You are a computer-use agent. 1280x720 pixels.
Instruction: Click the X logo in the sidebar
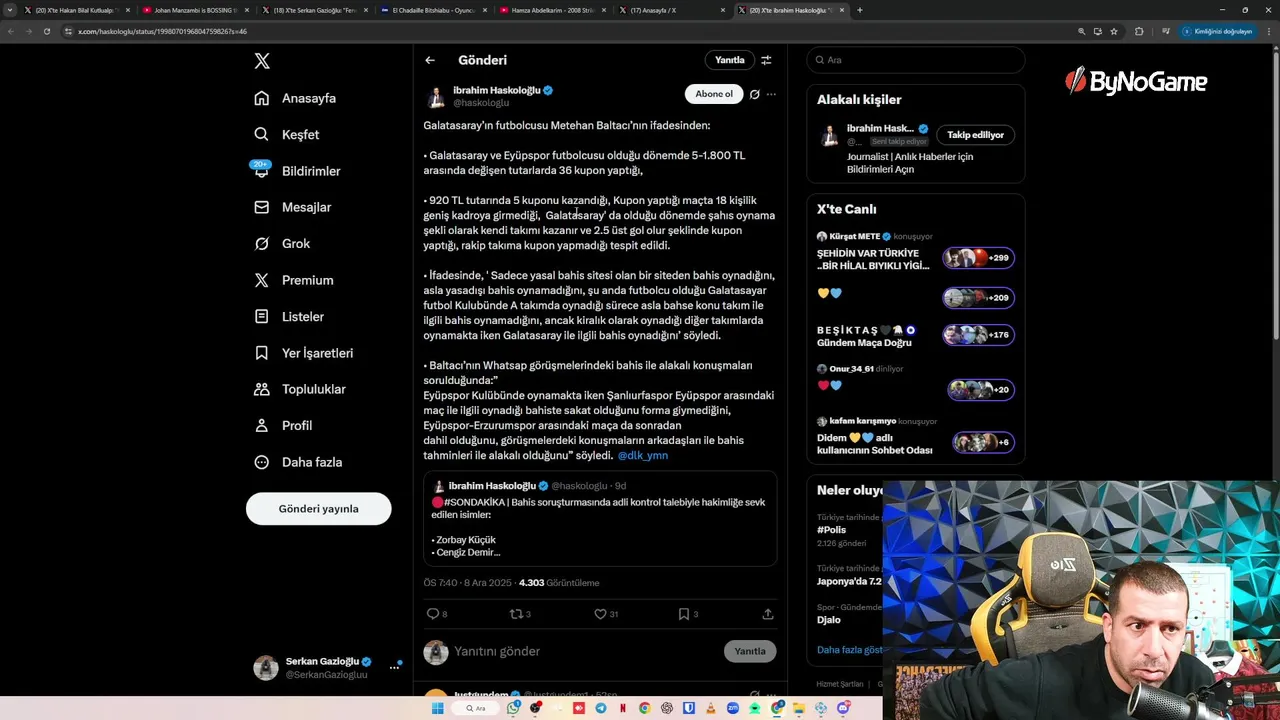(262, 61)
